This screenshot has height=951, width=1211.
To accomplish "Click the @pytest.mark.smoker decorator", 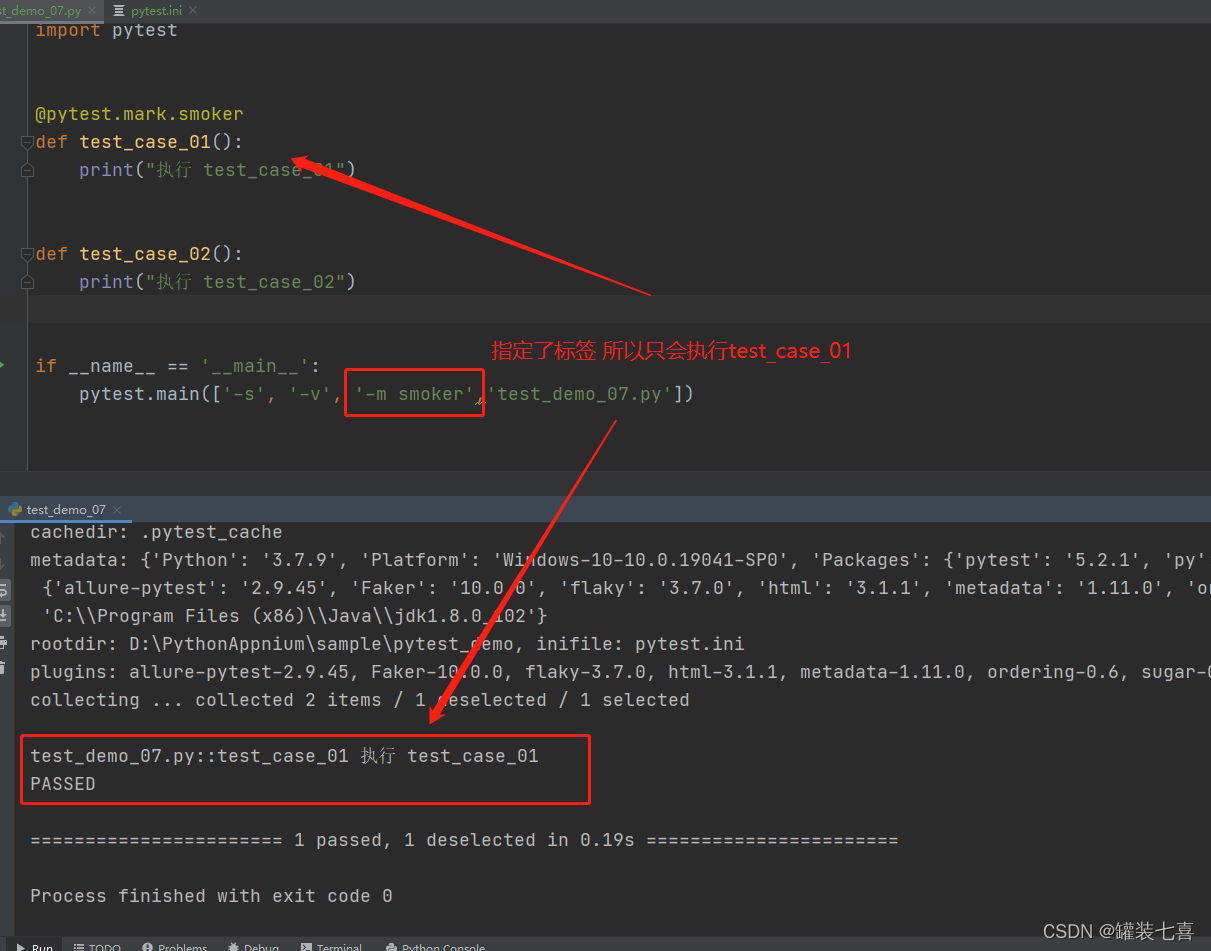I will [x=139, y=114].
